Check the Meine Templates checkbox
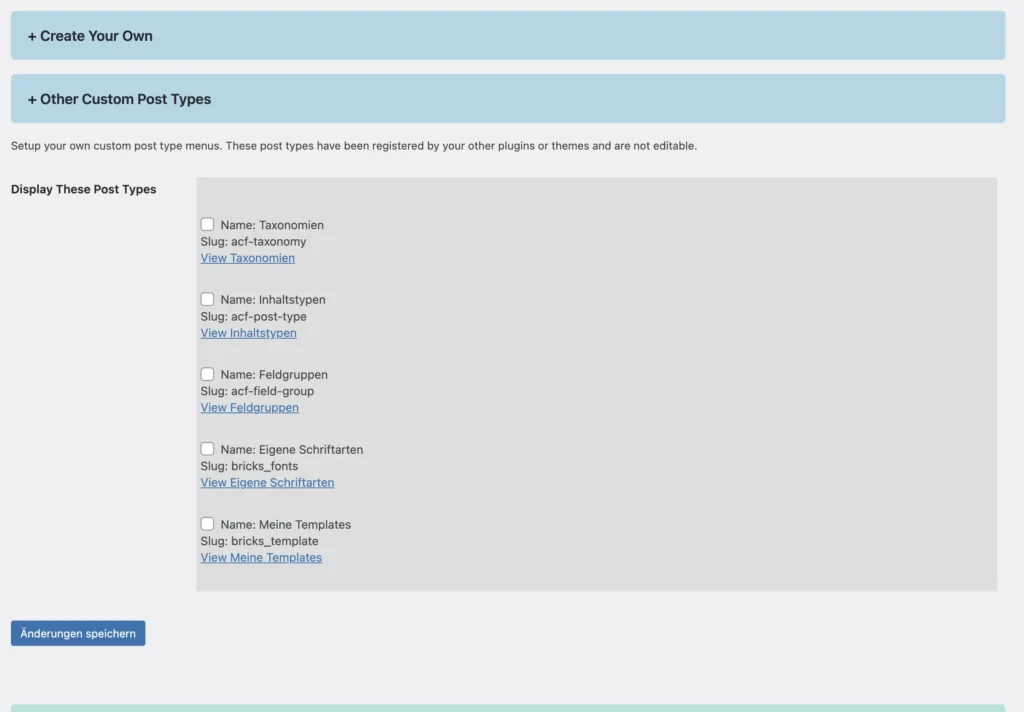 pyautogui.click(x=207, y=523)
